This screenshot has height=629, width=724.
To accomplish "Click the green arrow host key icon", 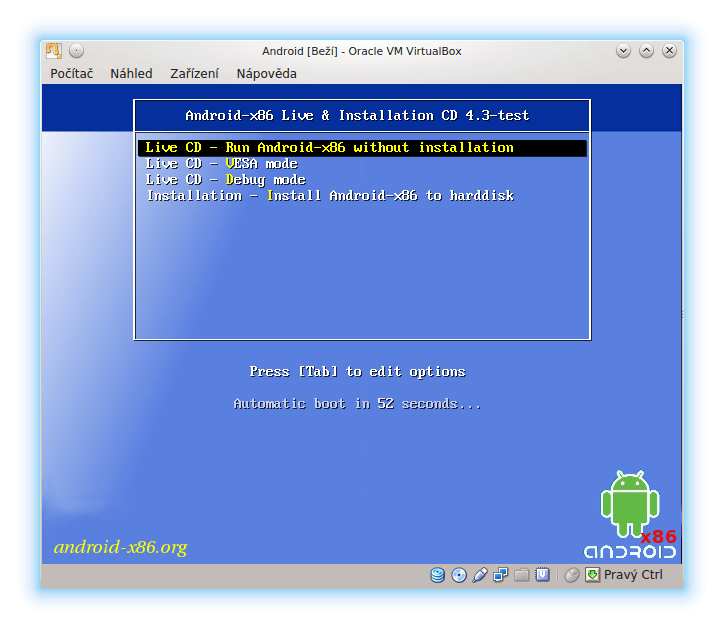I will click(592, 575).
